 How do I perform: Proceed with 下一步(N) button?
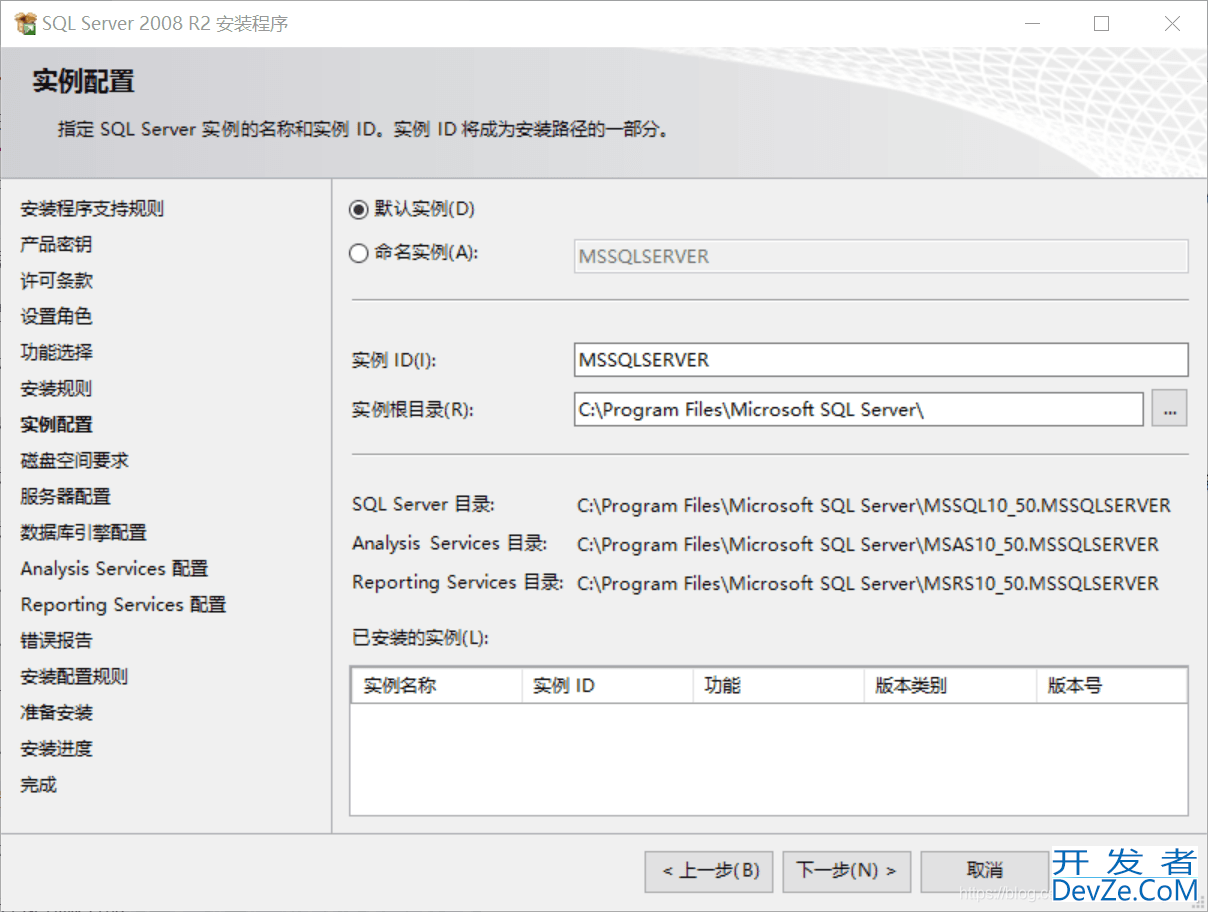click(x=846, y=871)
